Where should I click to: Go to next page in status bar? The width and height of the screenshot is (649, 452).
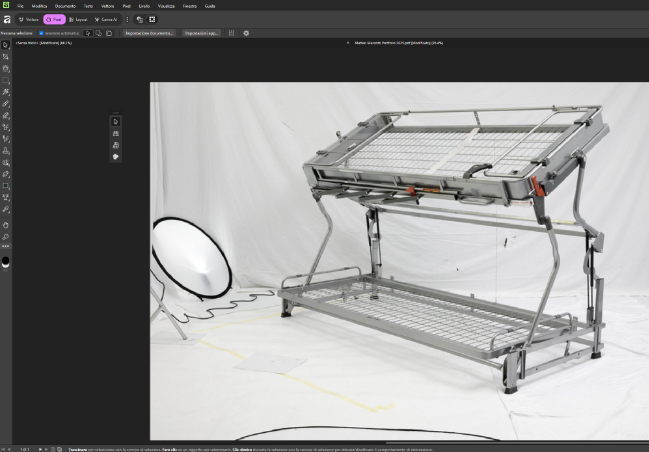point(41,449)
